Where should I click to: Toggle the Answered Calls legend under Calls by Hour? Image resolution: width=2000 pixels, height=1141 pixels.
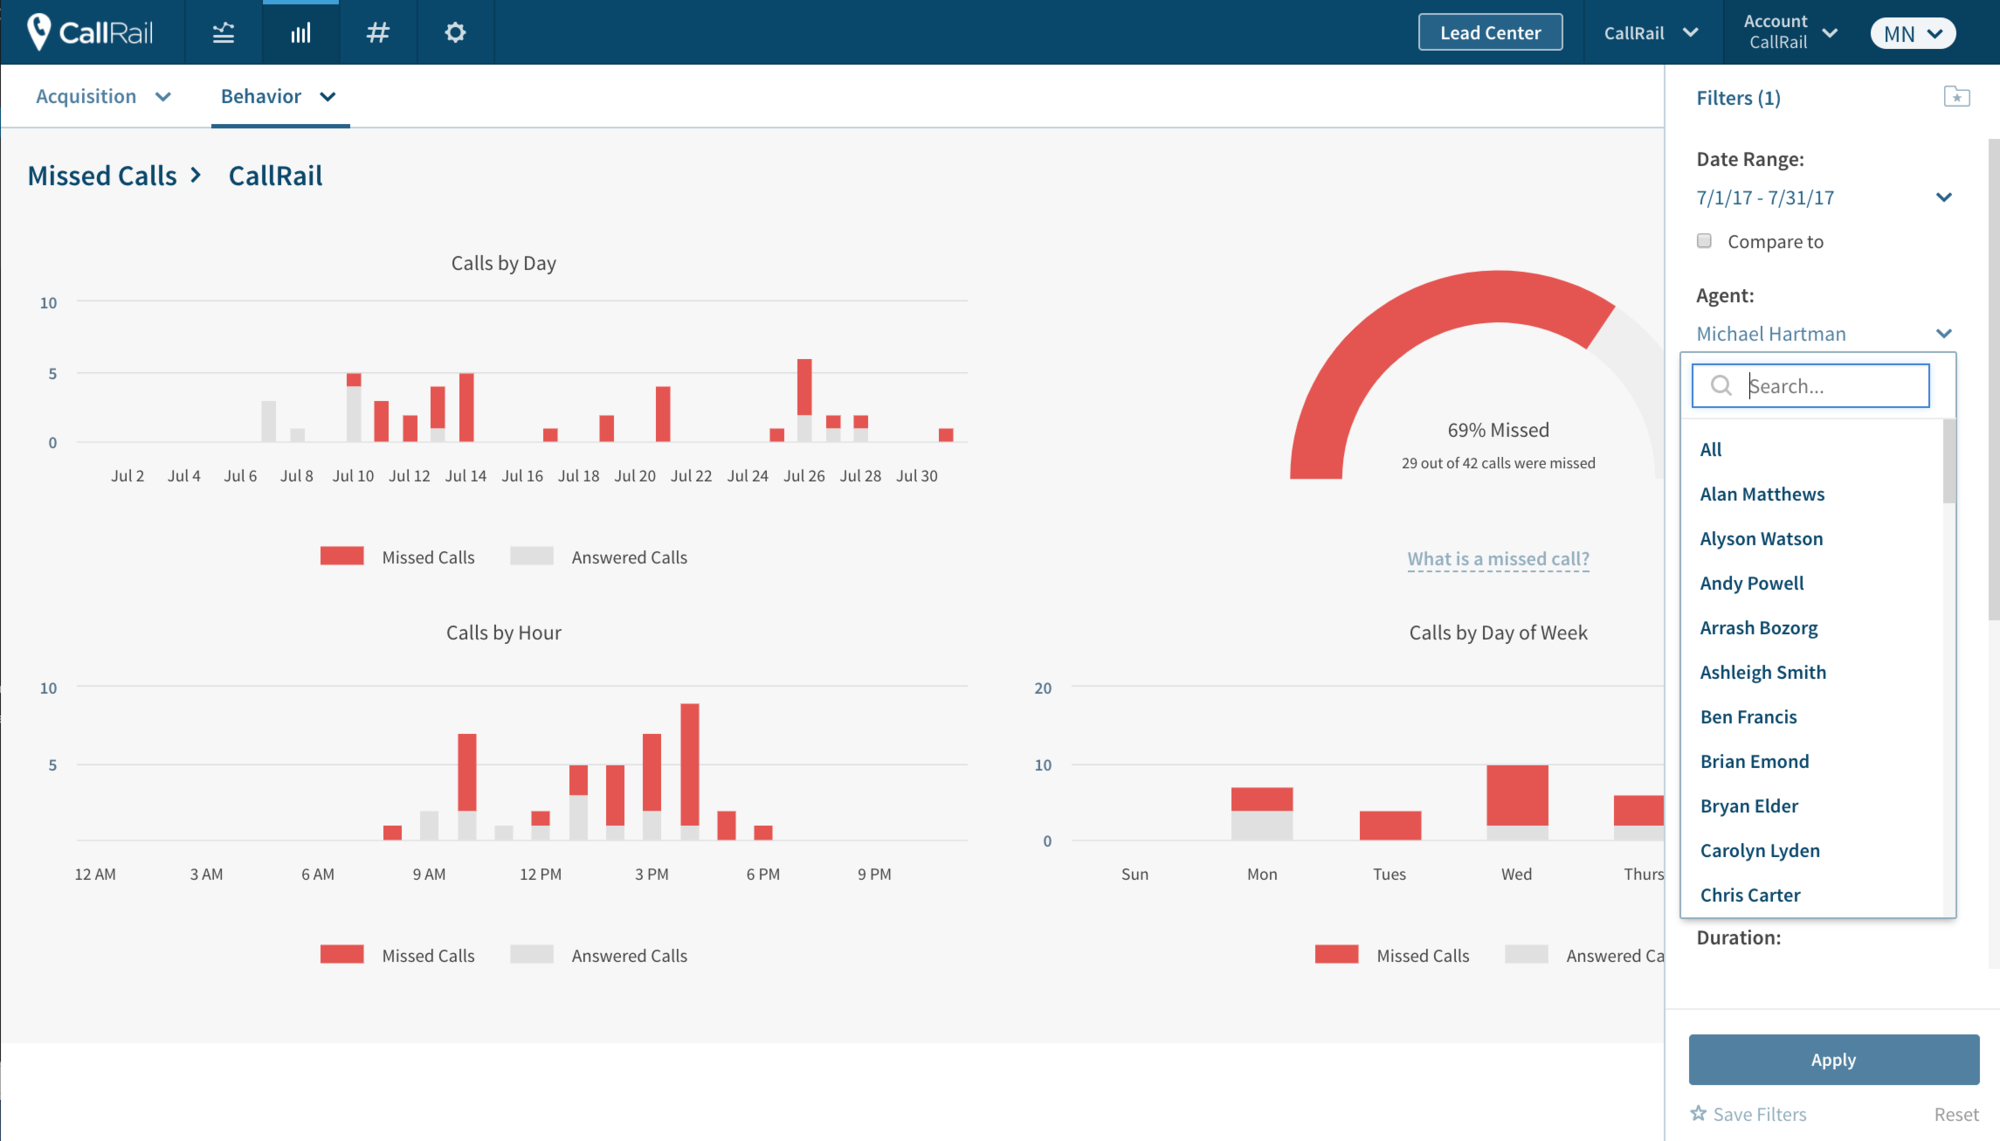(x=628, y=955)
